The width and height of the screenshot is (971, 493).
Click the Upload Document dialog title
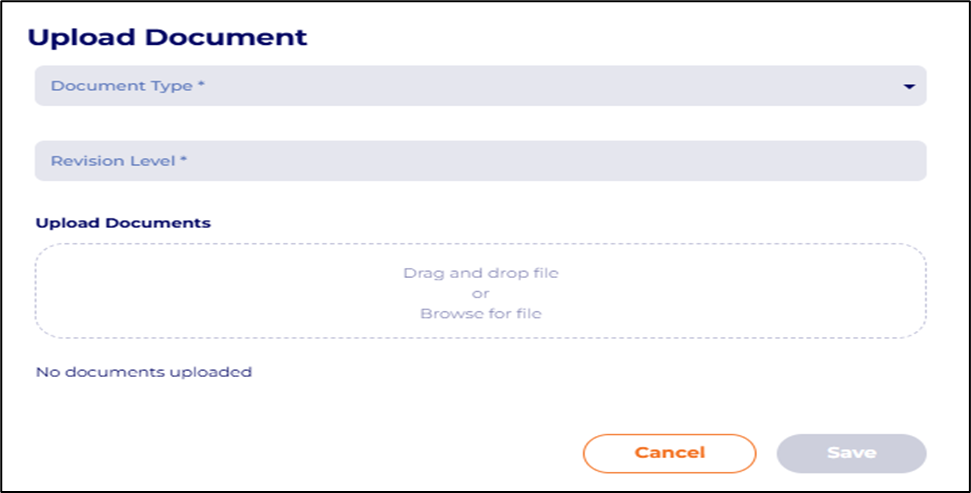pyautogui.click(x=167, y=38)
